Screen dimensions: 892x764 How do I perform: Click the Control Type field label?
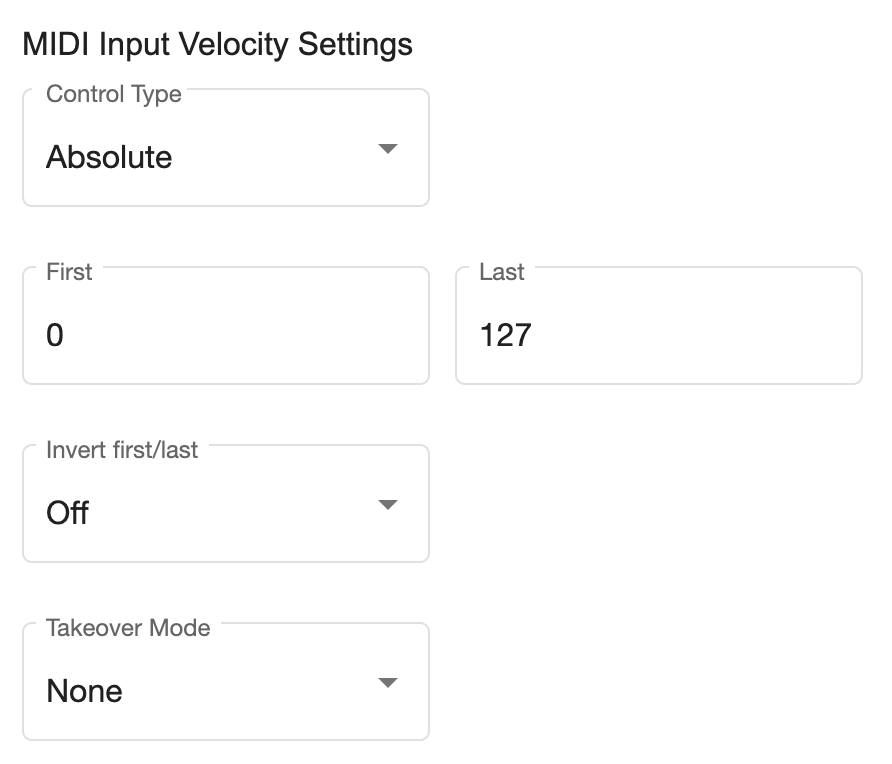[x=114, y=95]
